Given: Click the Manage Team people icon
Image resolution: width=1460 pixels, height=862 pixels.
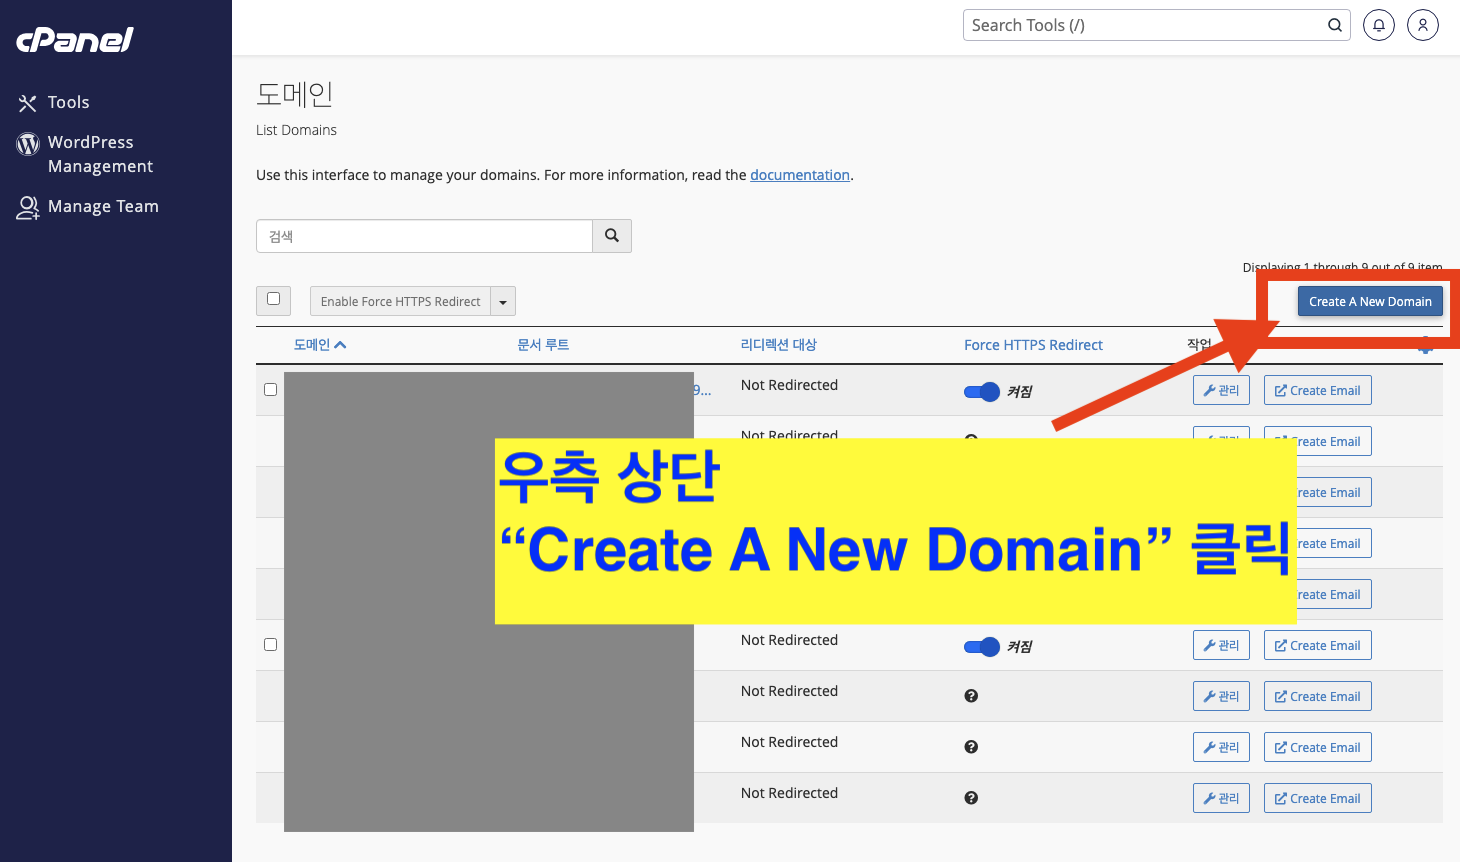Looking at the screenshot, I should pyautogui.click(x=28, y=207).
